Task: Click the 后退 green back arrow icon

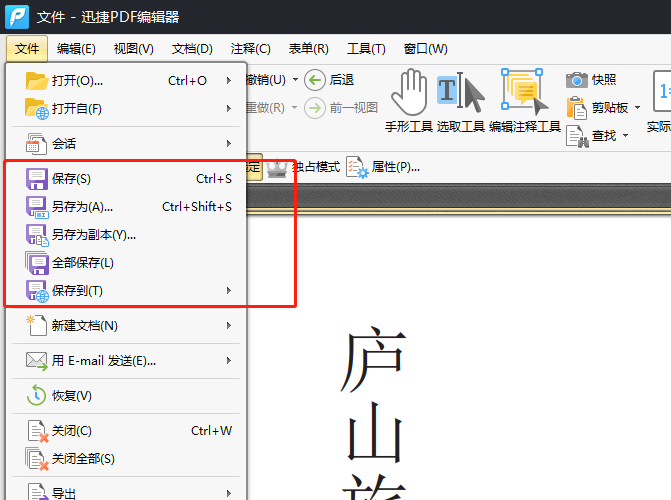Action: point(315,80)
